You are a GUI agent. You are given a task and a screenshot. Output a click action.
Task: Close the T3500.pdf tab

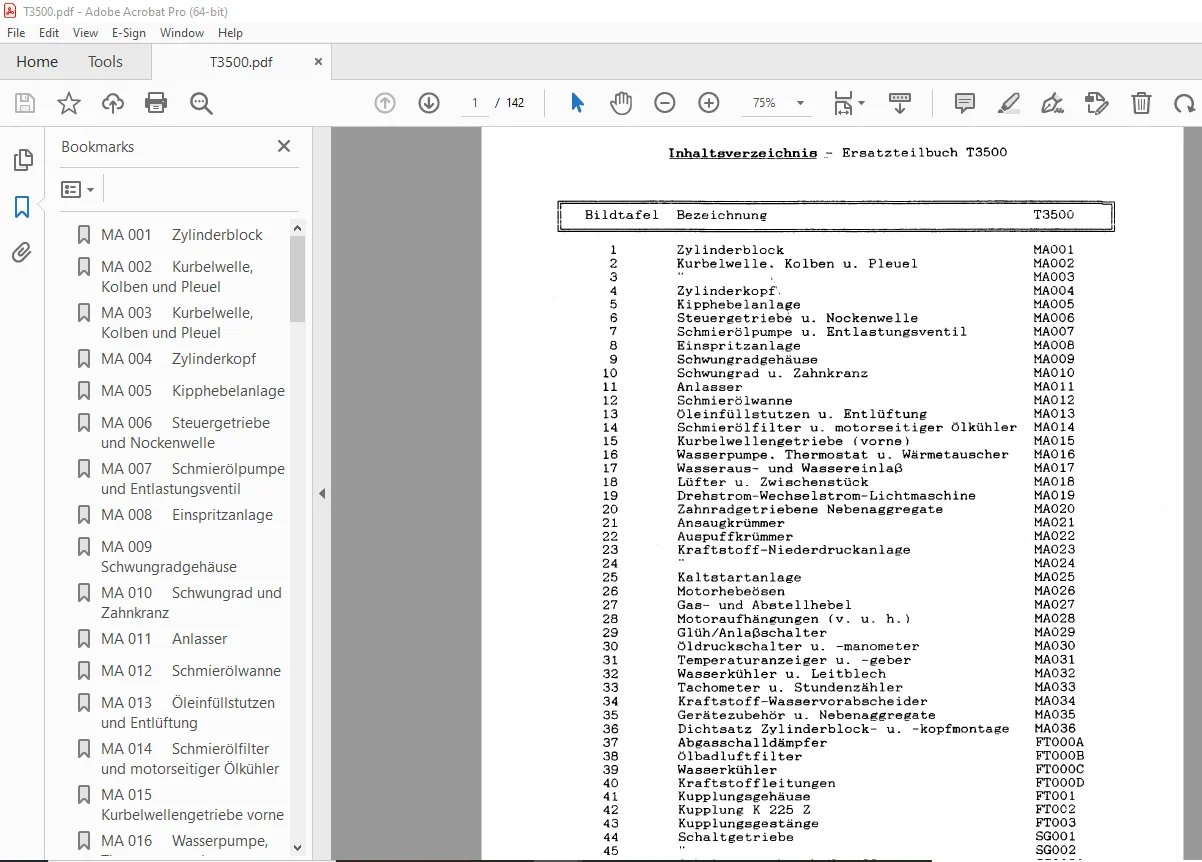click(318, 61)
